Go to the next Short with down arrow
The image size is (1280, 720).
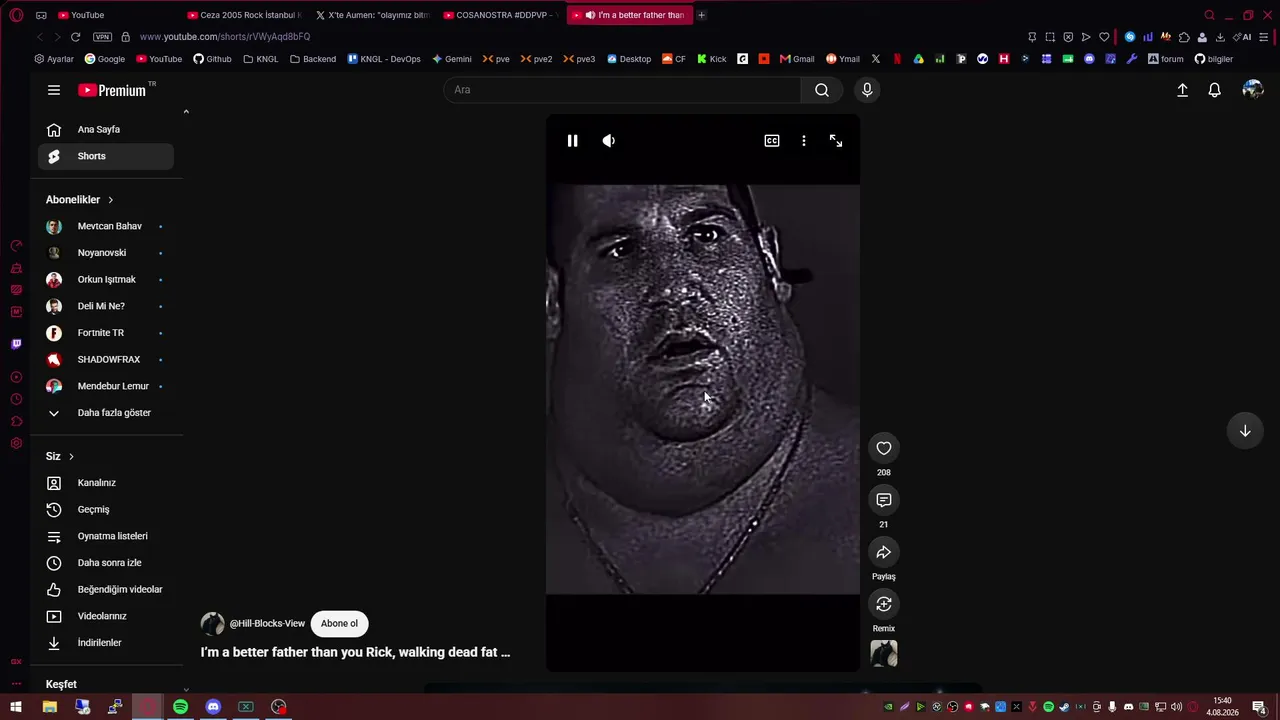[1245, 431]
